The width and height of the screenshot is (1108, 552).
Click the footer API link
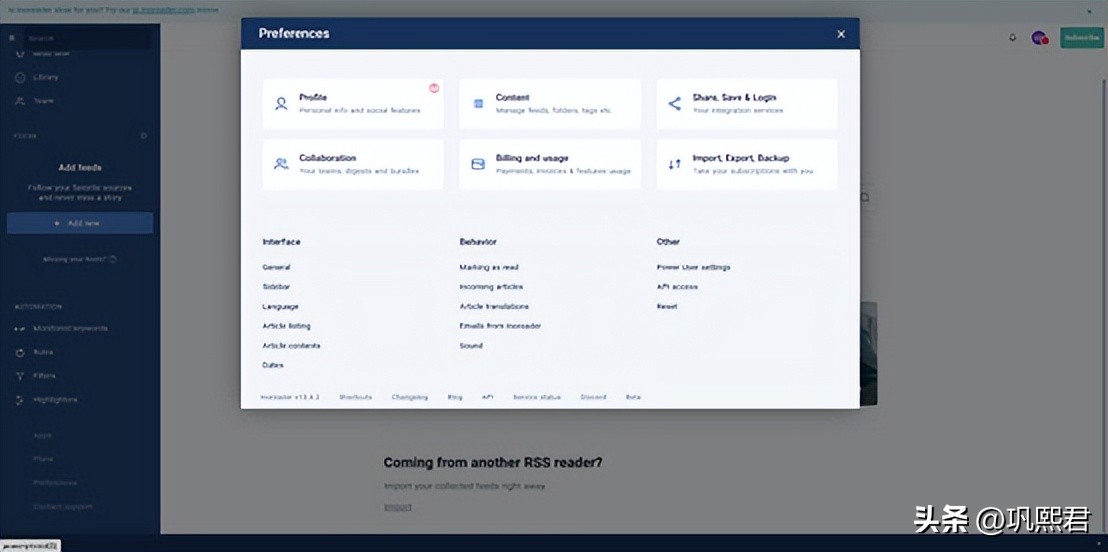(488, 397)
